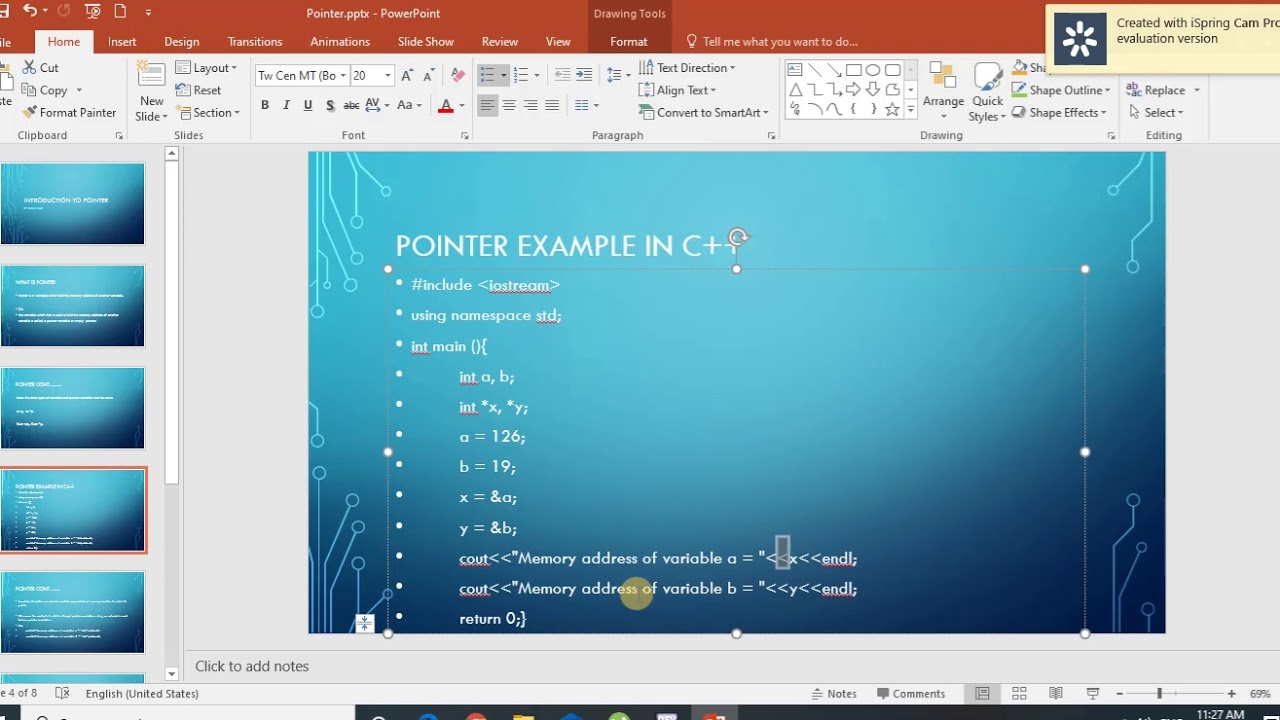This screenshot has width=1280, height=720.
Task: Open Reading View
Action: pos(1055,693)
